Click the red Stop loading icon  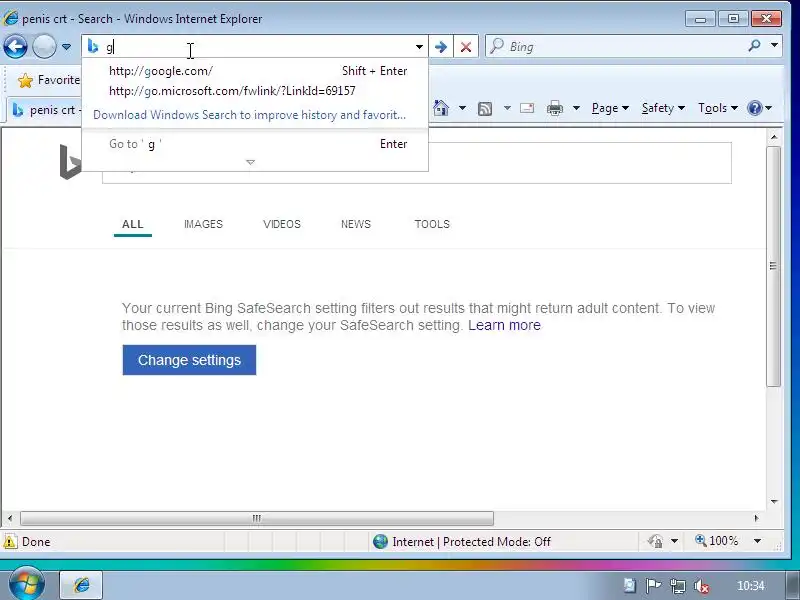(x=465, y=47)
